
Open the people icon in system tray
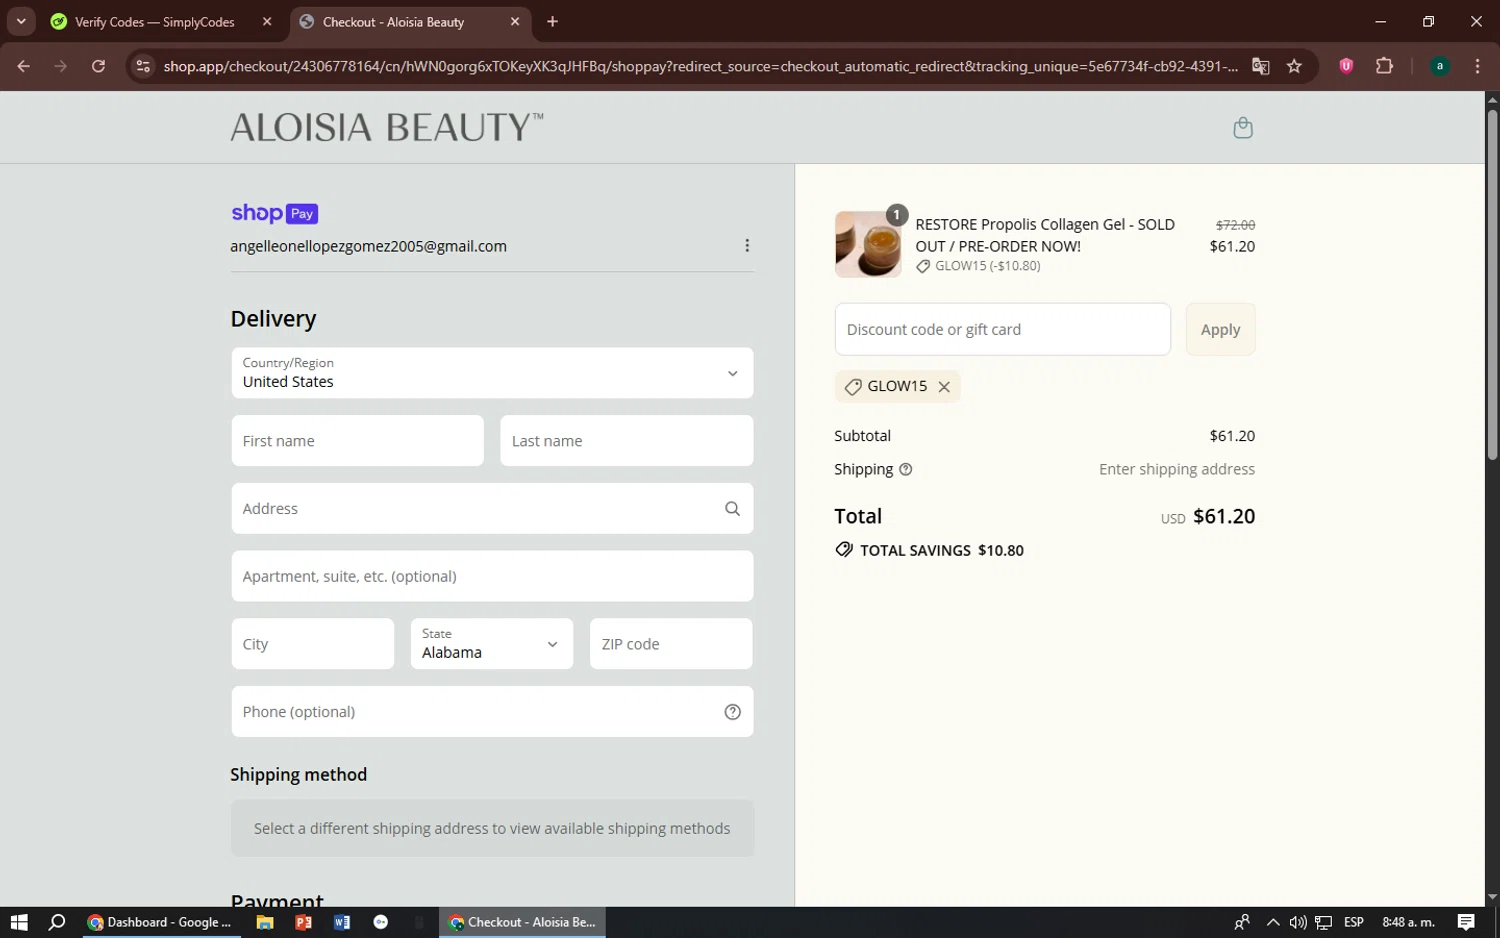[x=1241, y=922]
